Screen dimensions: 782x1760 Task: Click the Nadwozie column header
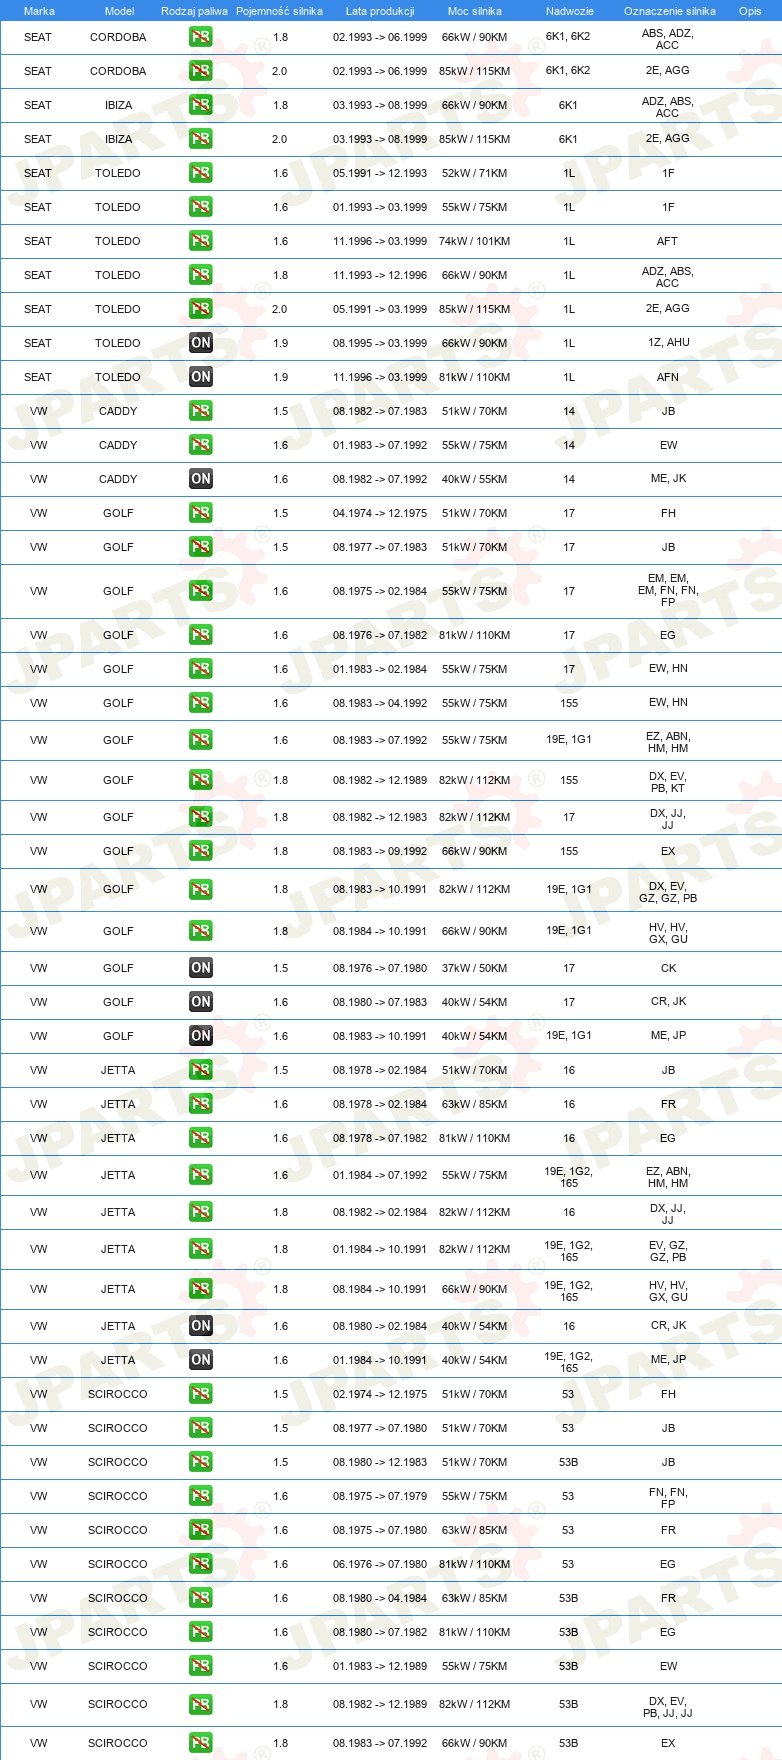570,11
